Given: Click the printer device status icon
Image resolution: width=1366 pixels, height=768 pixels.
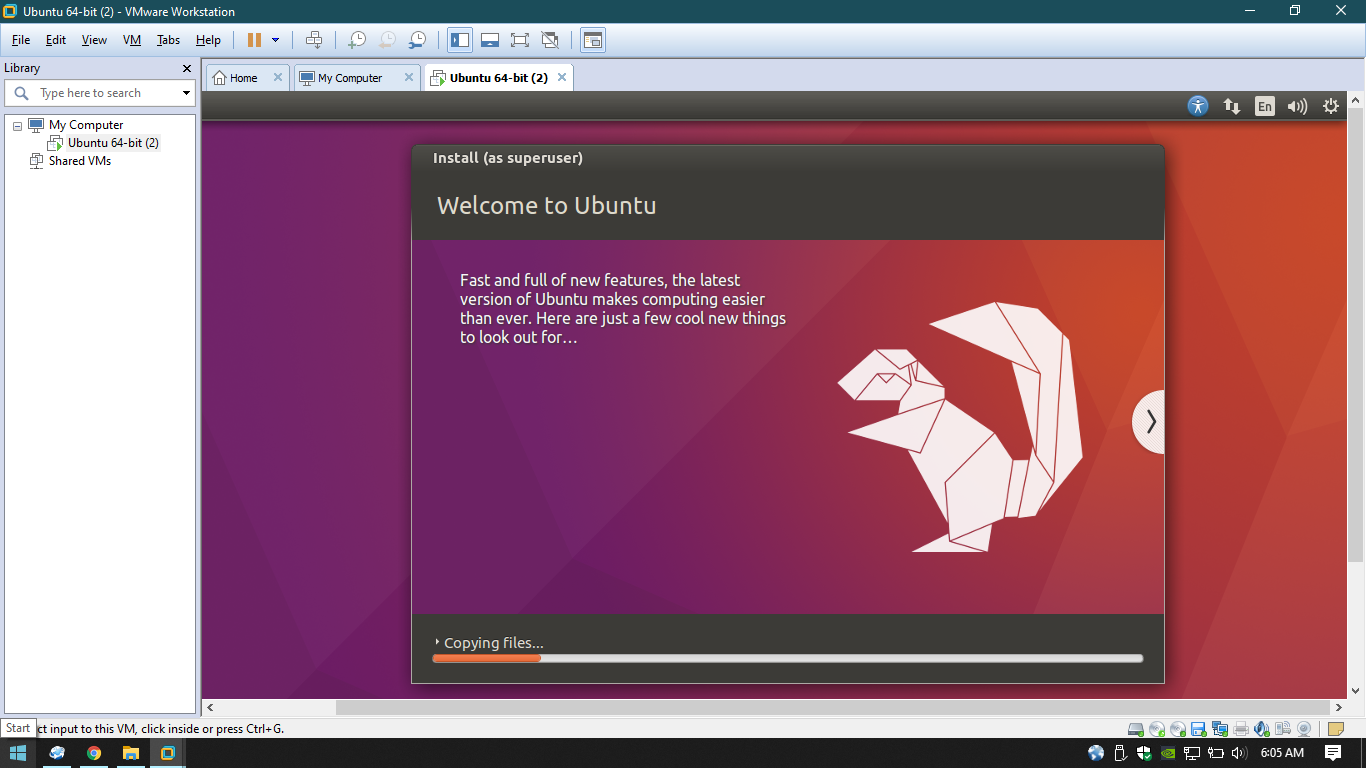Looking at the screenshot, I should coord(1241,729).
